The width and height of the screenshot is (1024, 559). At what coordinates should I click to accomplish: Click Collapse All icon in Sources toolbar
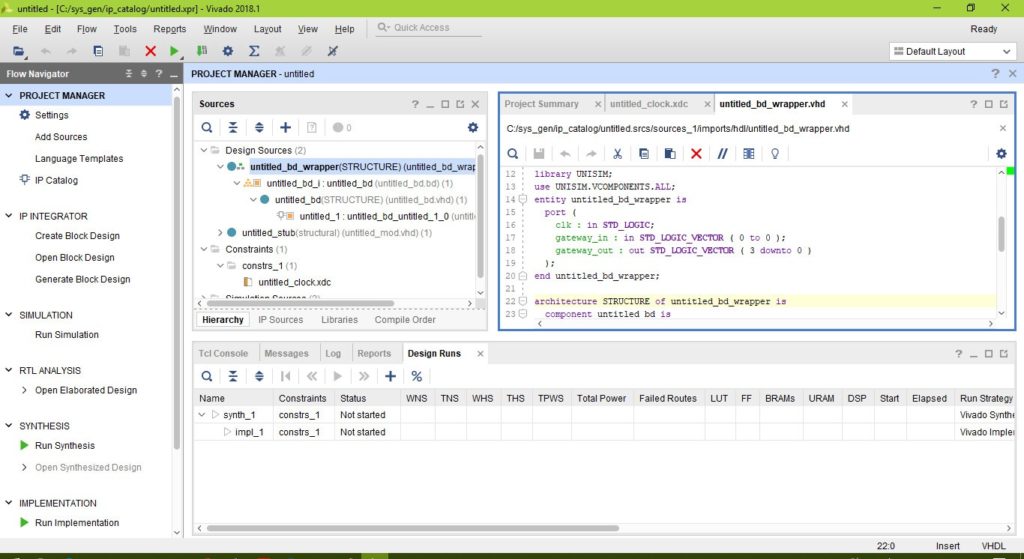point(233,128)
